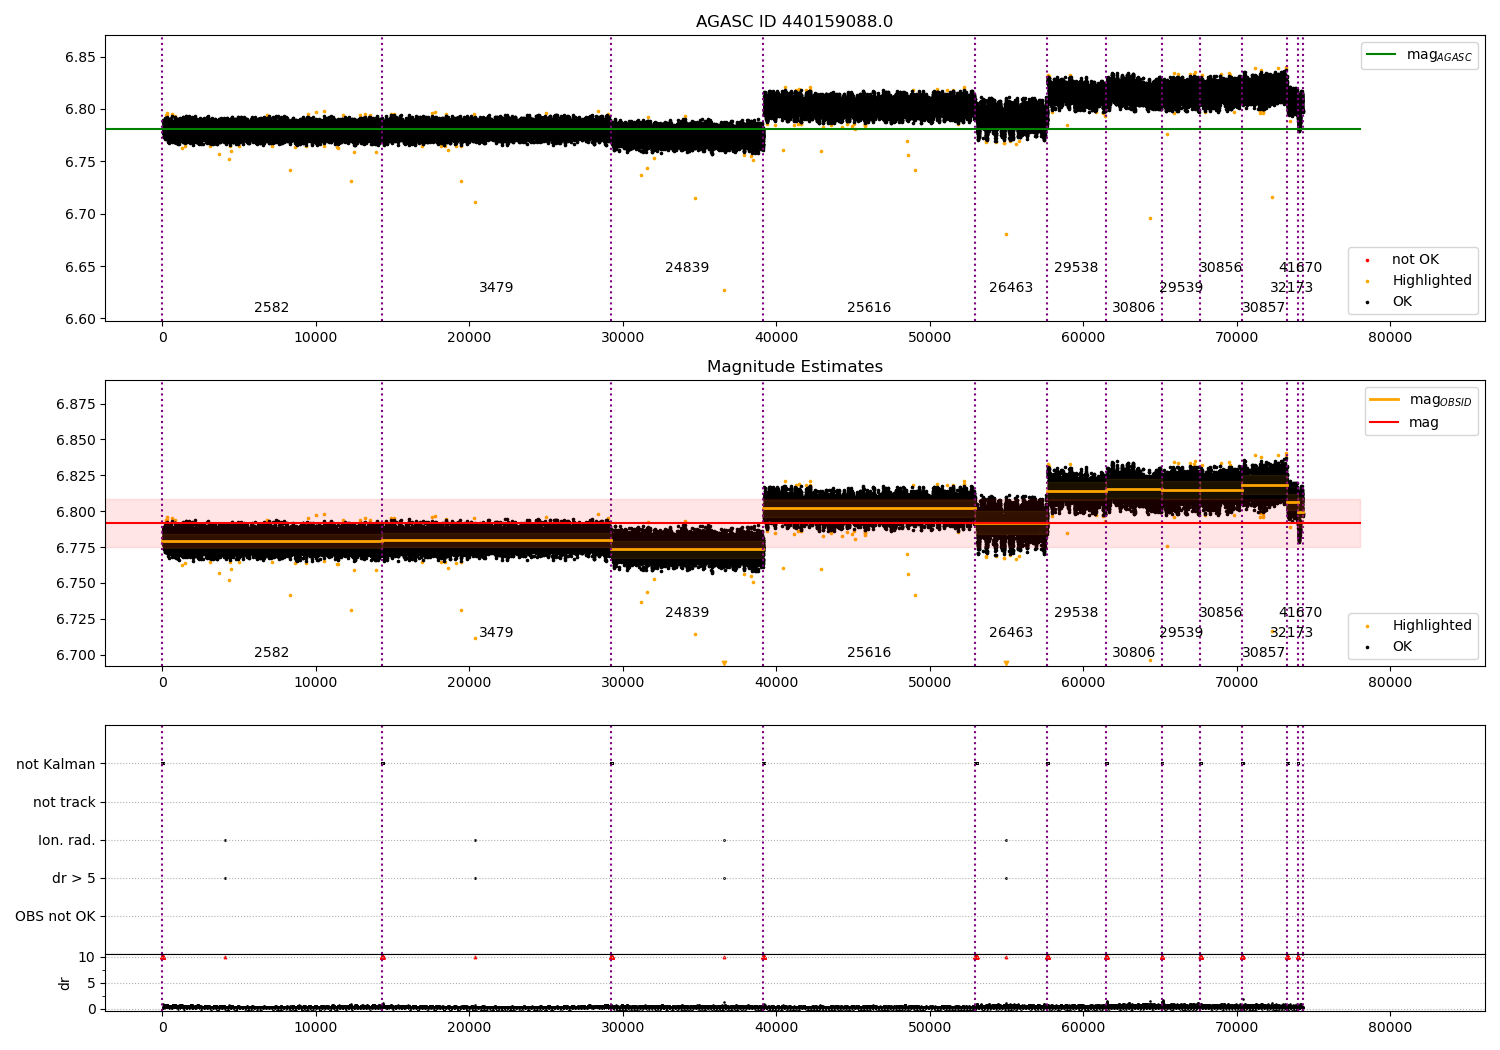The image size is (1500, 1050).
Task: Select the 6.875 y-axis tick label
Action: pyautogui.click(x=76, y=404)
